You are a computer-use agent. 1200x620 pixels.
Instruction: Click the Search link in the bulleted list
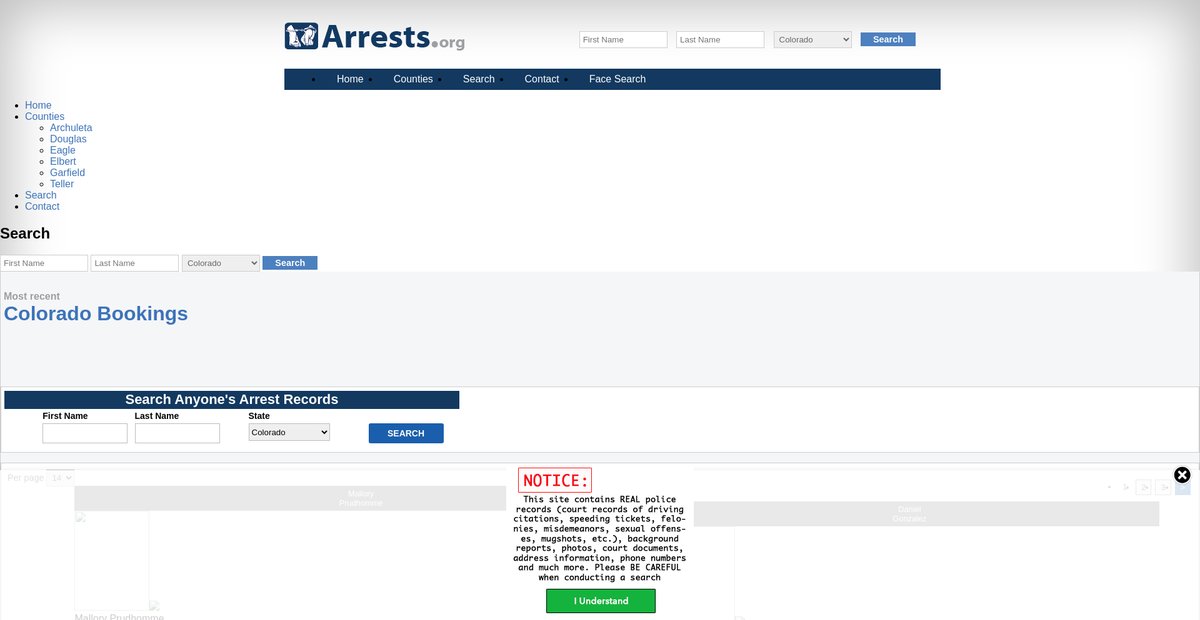pyautogui.click(x=41, y=195)
